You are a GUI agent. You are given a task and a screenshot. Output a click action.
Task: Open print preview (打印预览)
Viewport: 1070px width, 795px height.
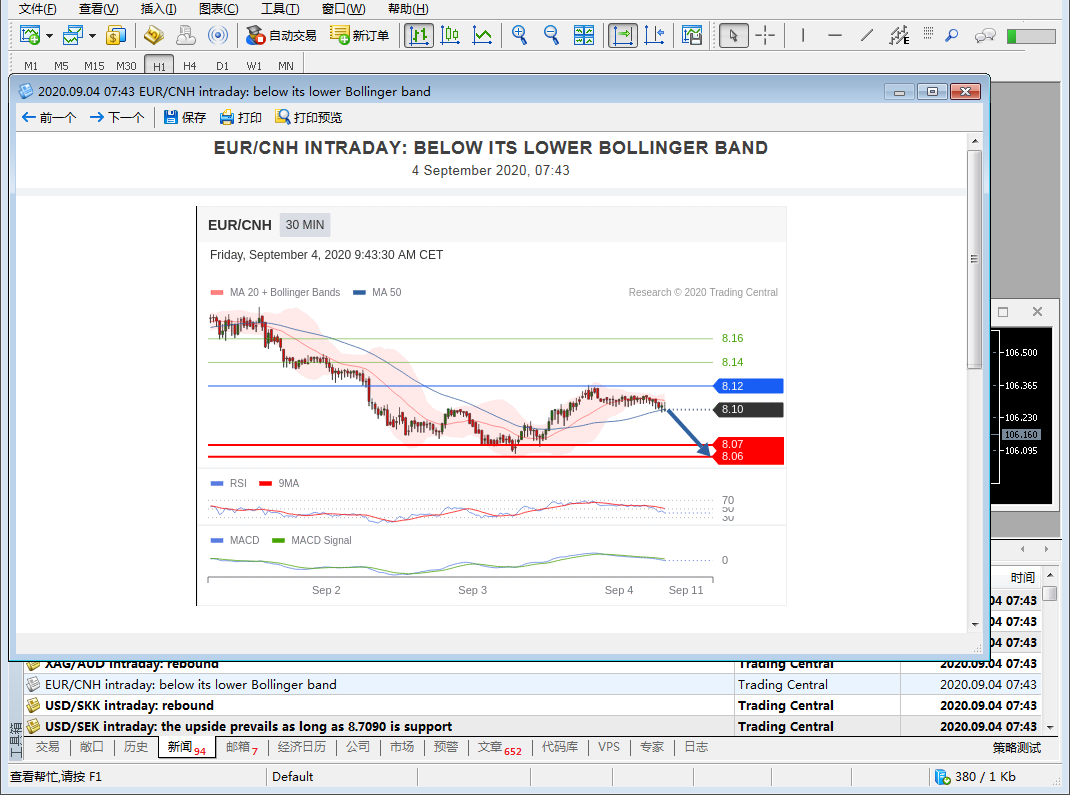pos(308,117)
